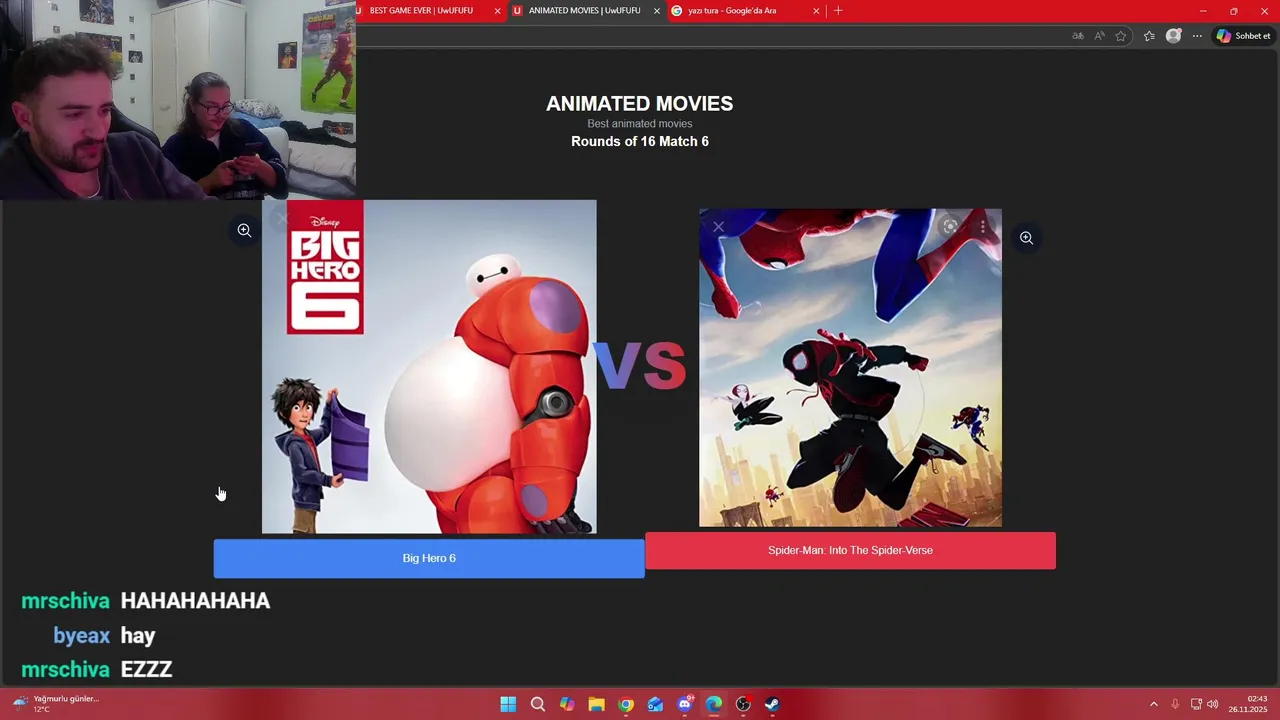Open Windows Start menu
The image size is (1280, 720).
[508, 704]
